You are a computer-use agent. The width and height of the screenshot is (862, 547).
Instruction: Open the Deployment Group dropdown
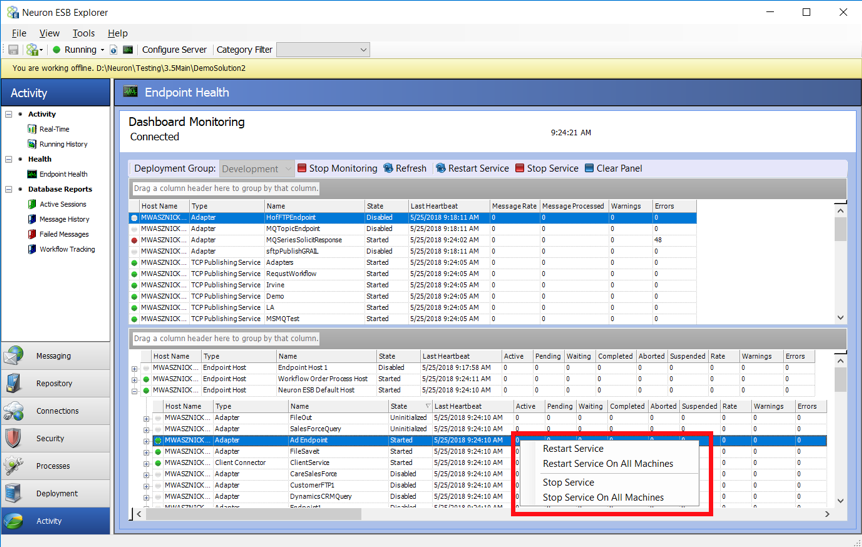click(257, 169)
